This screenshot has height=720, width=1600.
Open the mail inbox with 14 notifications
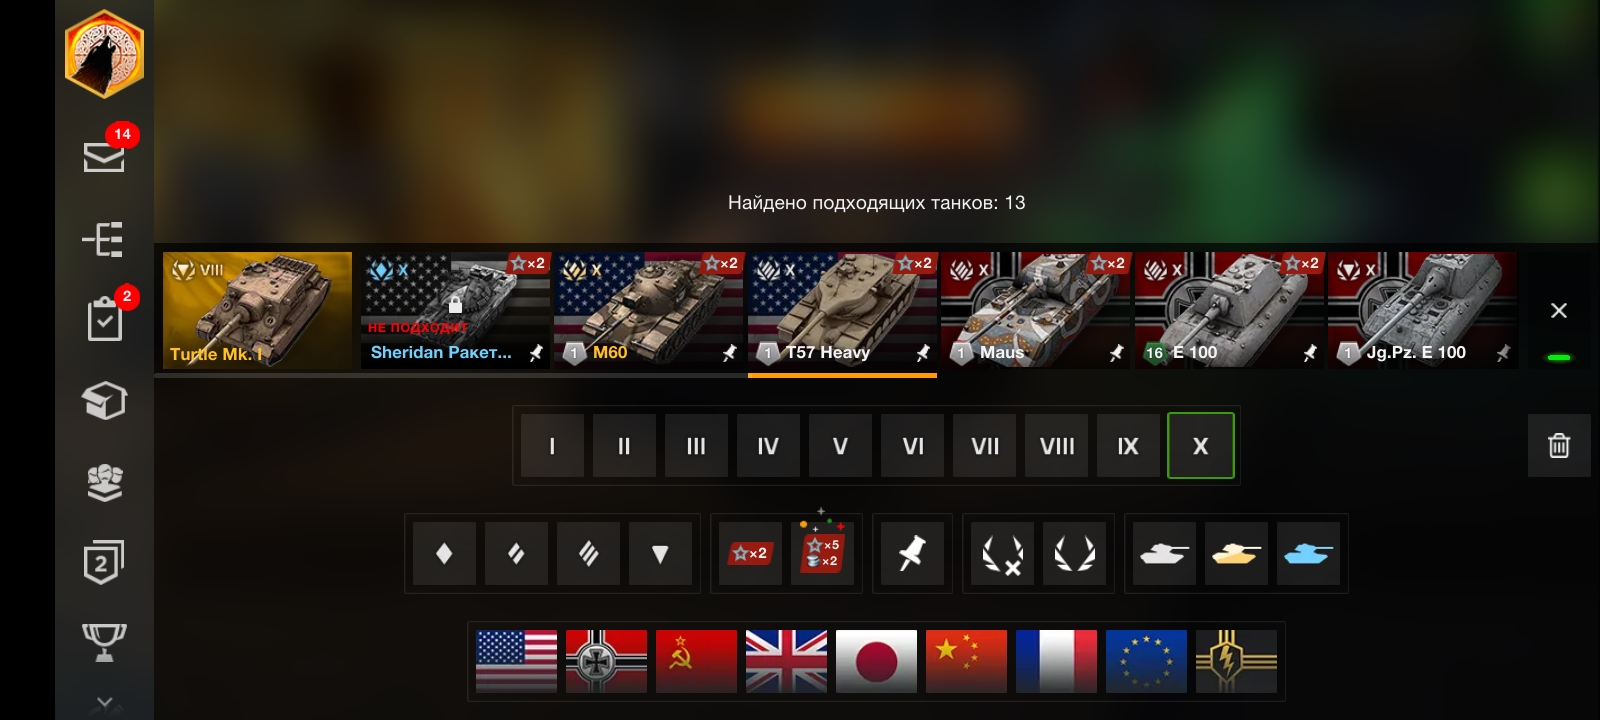[104, 155]
